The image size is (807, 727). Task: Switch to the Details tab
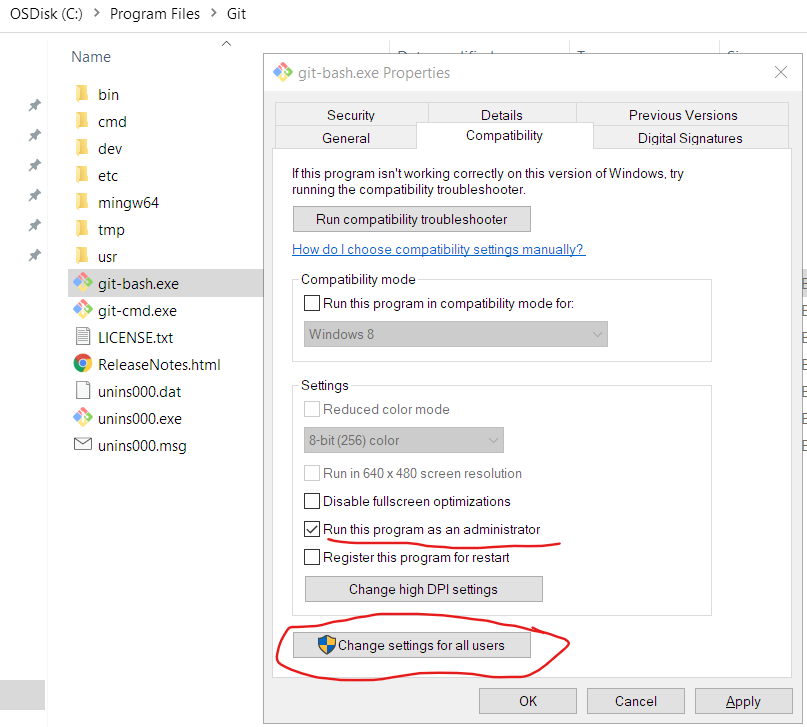(502, 115)
